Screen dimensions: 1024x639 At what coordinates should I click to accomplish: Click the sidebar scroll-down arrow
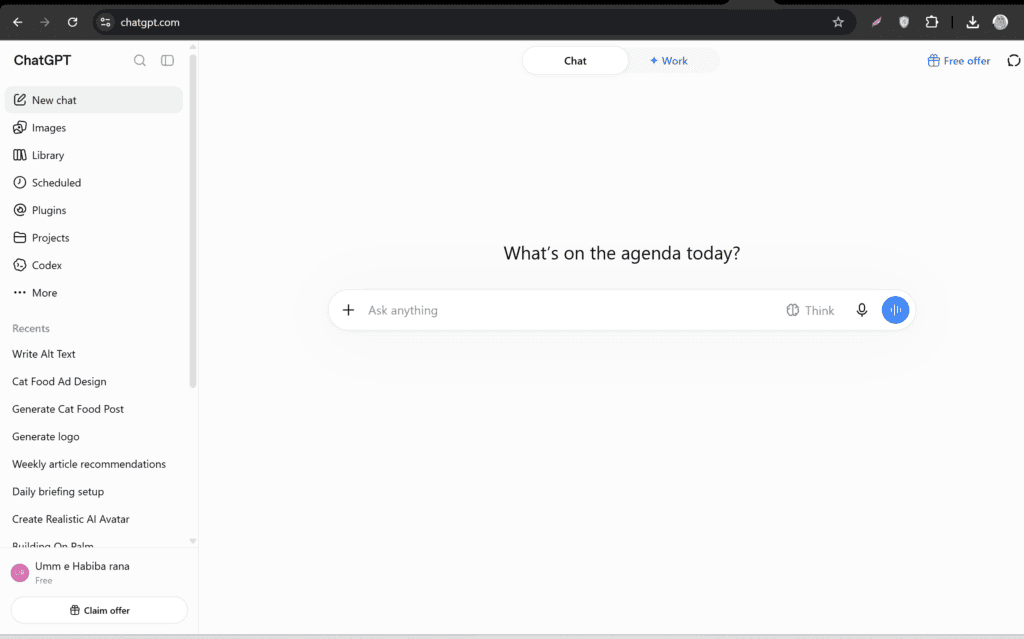(193, 541)
